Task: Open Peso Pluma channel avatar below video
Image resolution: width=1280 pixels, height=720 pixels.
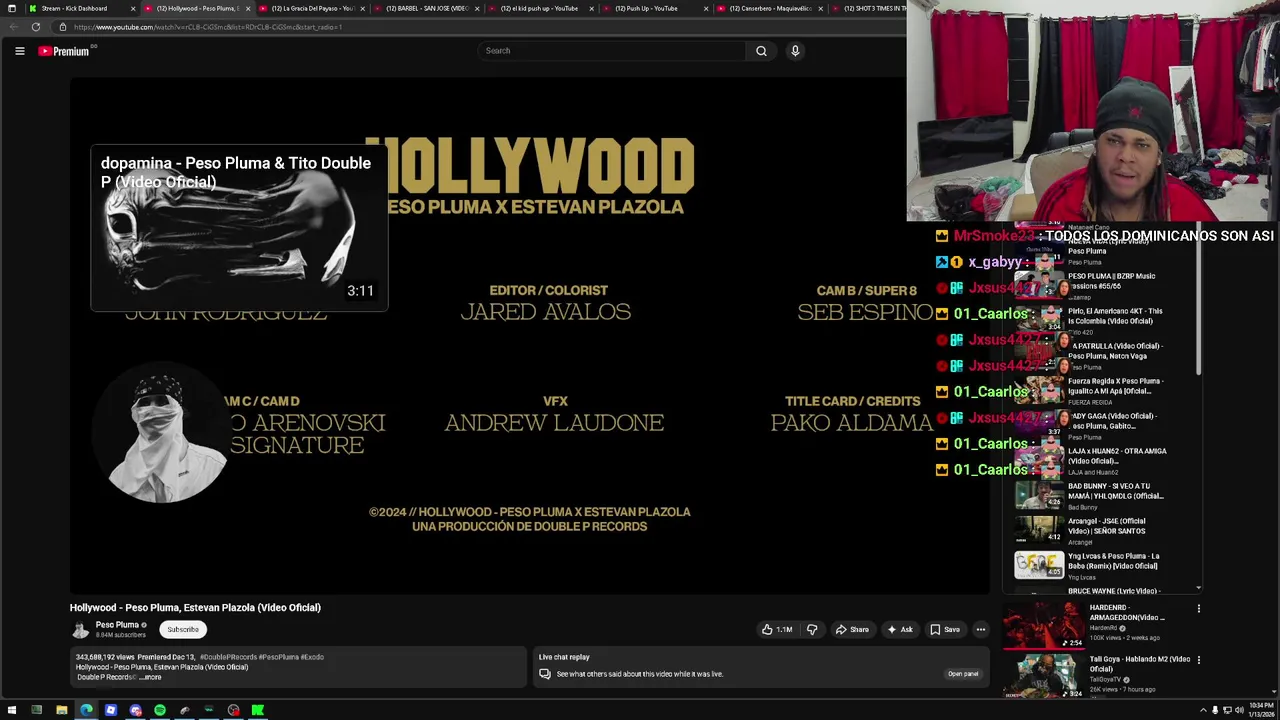Action: pyautogui.click(x=81, y=629)
